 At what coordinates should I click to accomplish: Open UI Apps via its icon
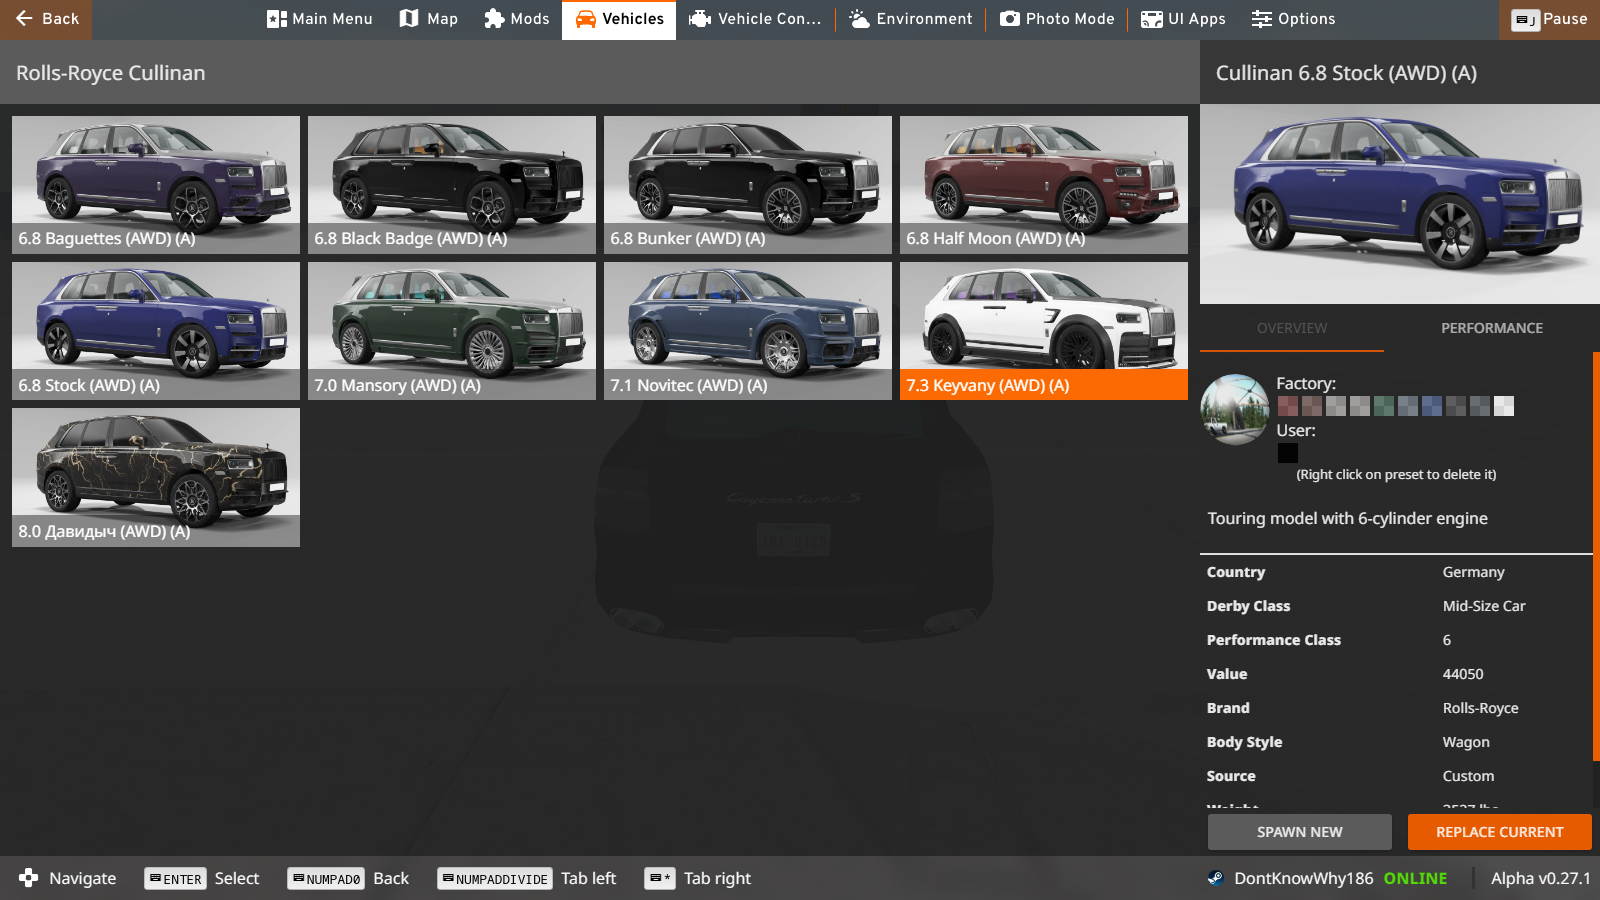[x=1152, y=19]
